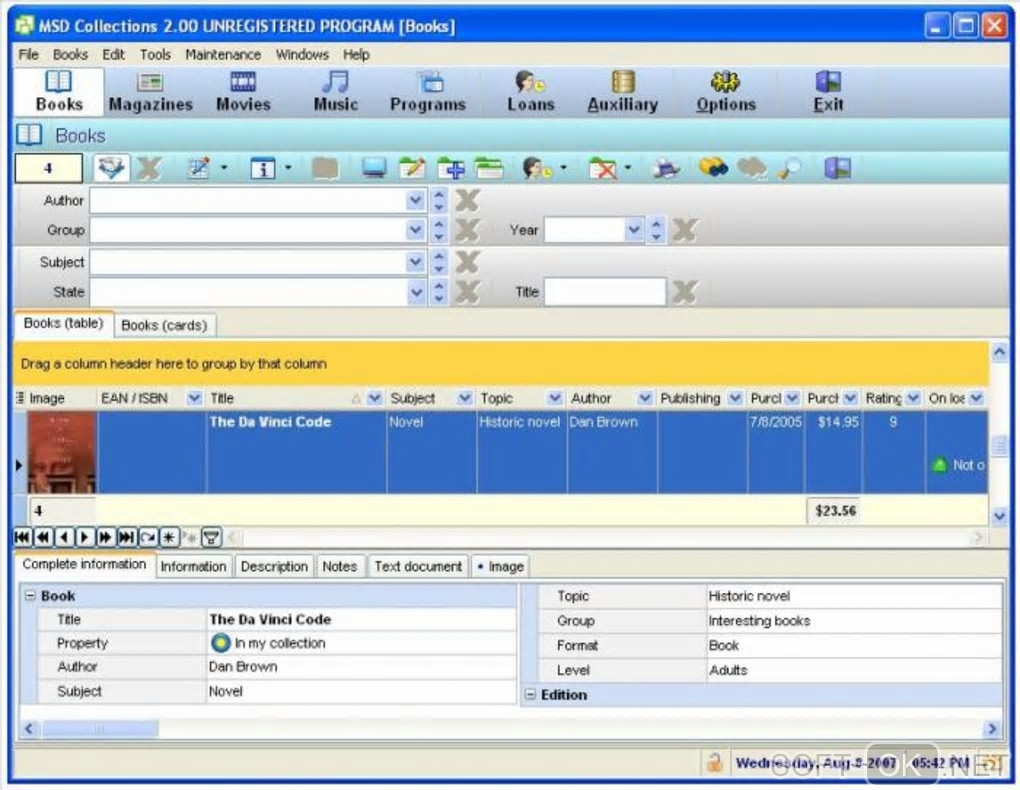Switch to the Text document tab
Screen dimensions: 1020x790
[x=418, y=566]
